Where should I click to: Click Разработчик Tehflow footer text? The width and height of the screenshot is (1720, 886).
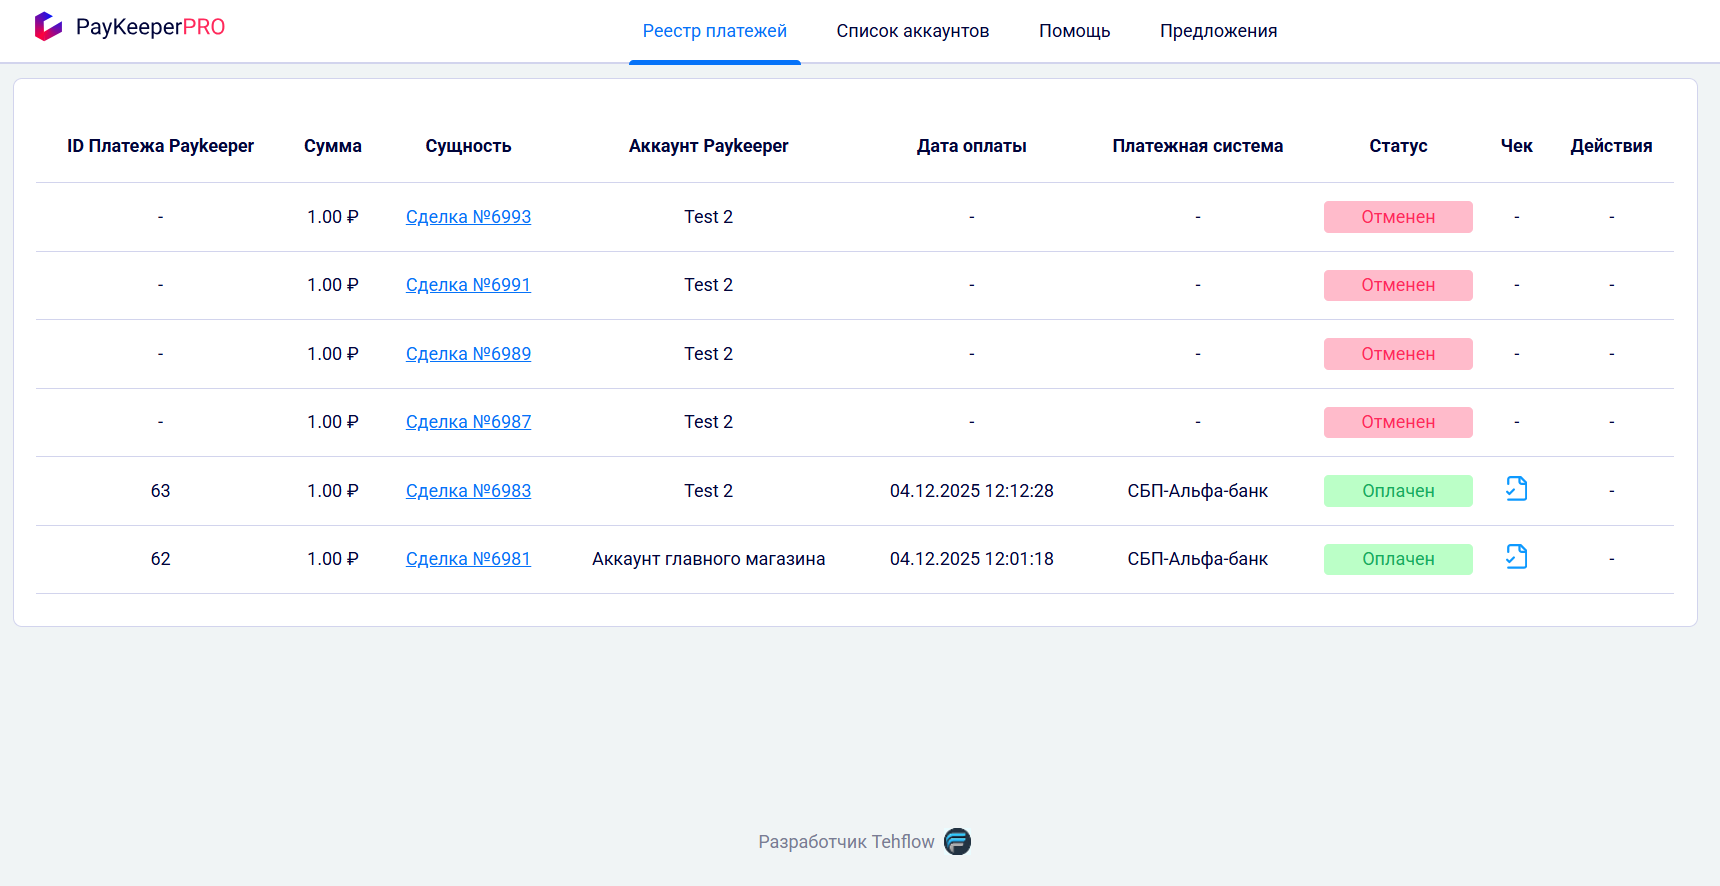click(x=845, y=842)
